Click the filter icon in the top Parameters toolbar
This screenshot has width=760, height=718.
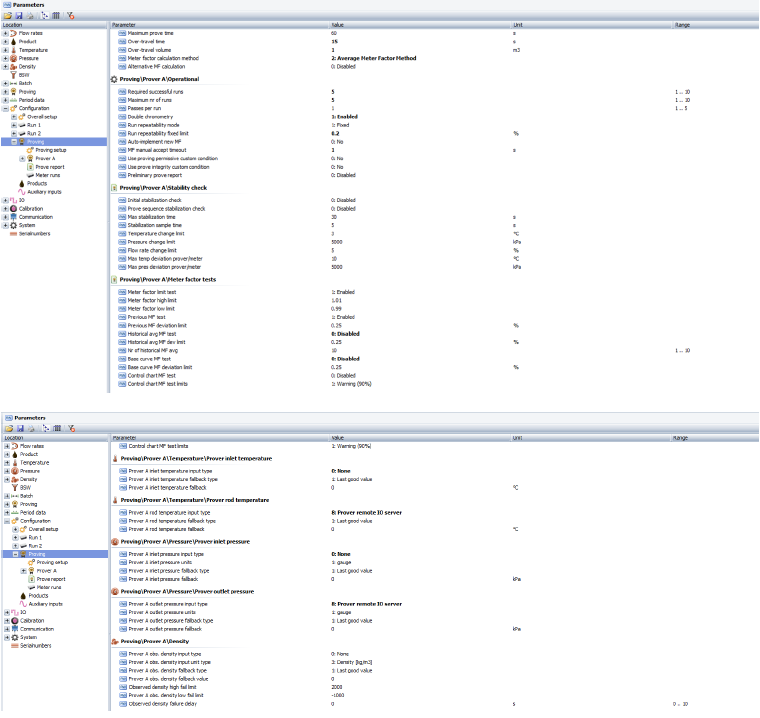click(71, 16)
